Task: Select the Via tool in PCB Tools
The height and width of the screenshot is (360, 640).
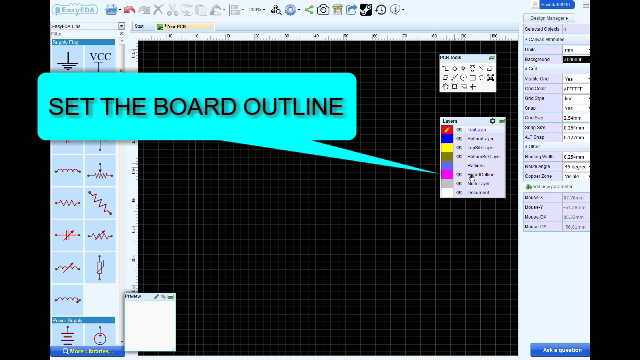Action: [x=463, y=68]
